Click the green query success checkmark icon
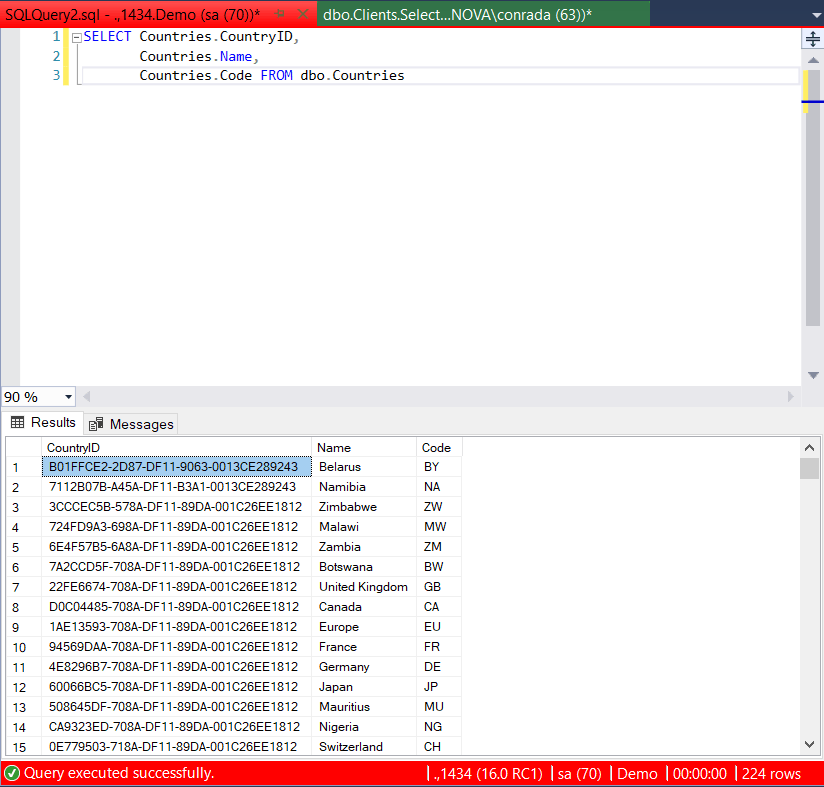The width and height of the screenshot is (824, 787). tap(12, 773)
